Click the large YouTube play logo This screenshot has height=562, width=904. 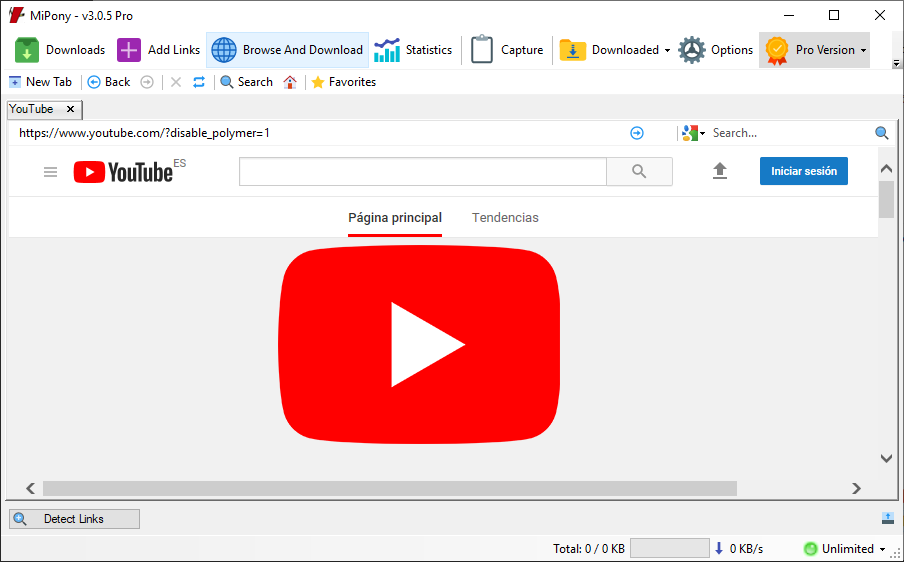(419, 344)
